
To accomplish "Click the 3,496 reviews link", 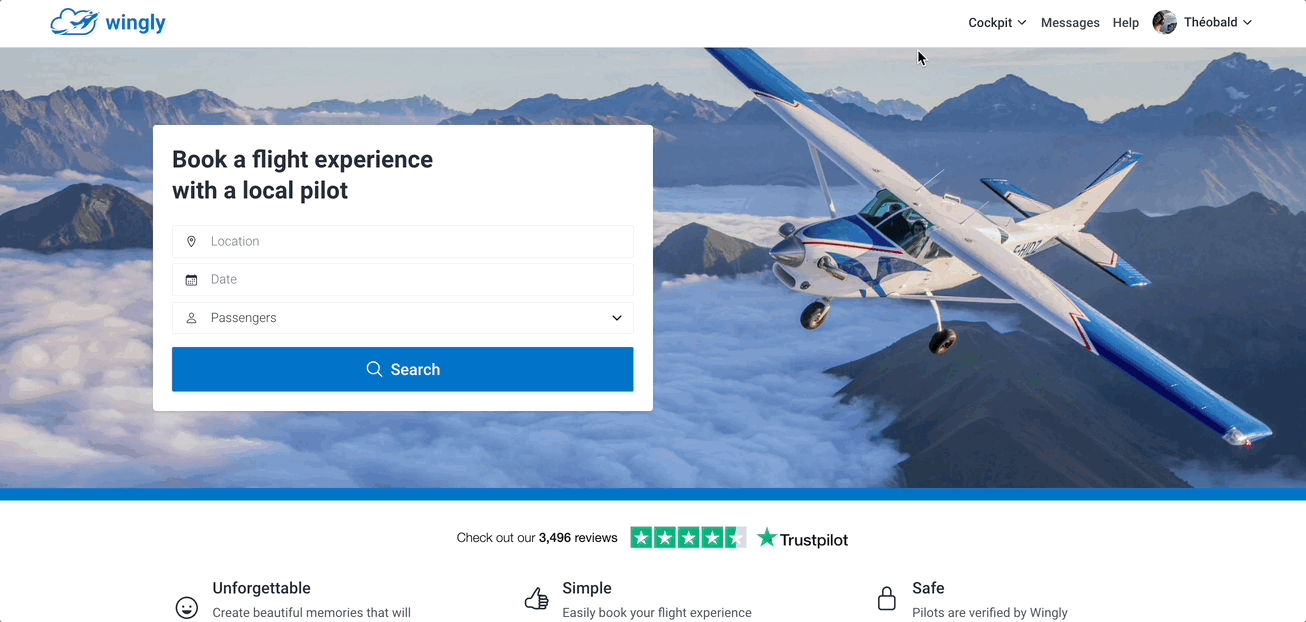I will click(x=578, y=538).
